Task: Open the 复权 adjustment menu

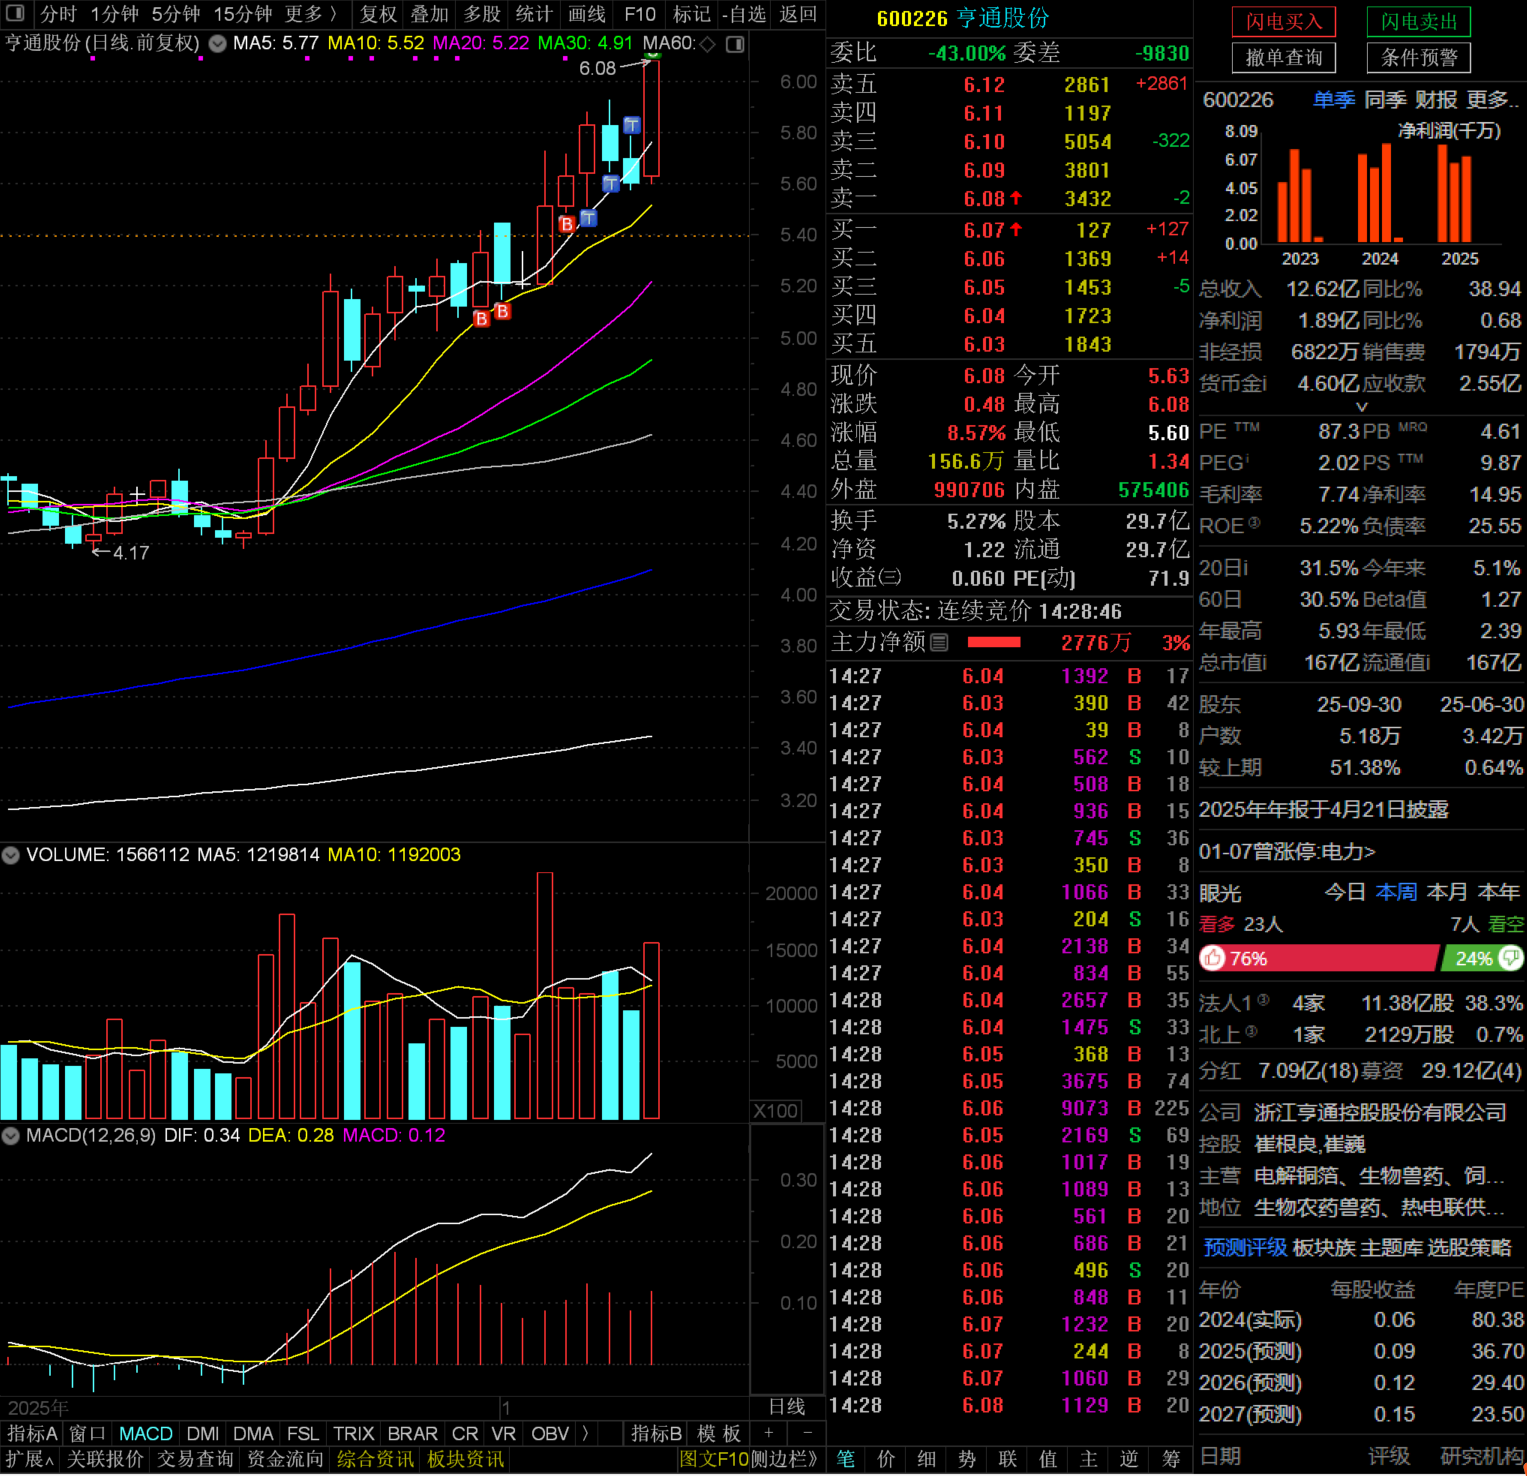Action: [378, 14]
